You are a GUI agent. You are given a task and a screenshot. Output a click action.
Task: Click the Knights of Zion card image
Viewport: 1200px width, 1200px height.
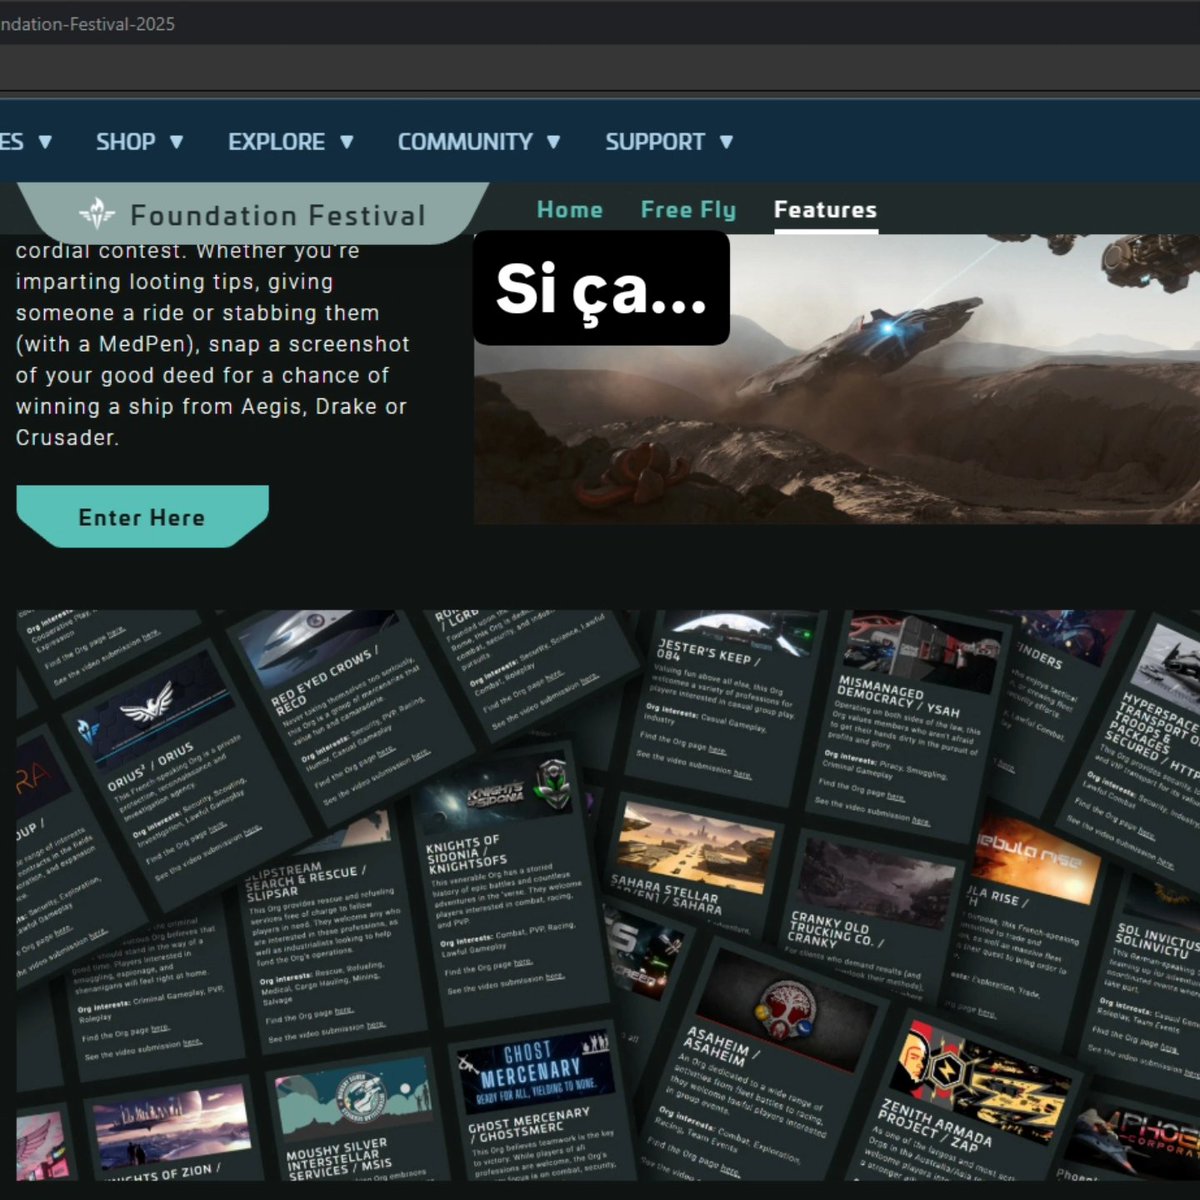[172, 1127]
